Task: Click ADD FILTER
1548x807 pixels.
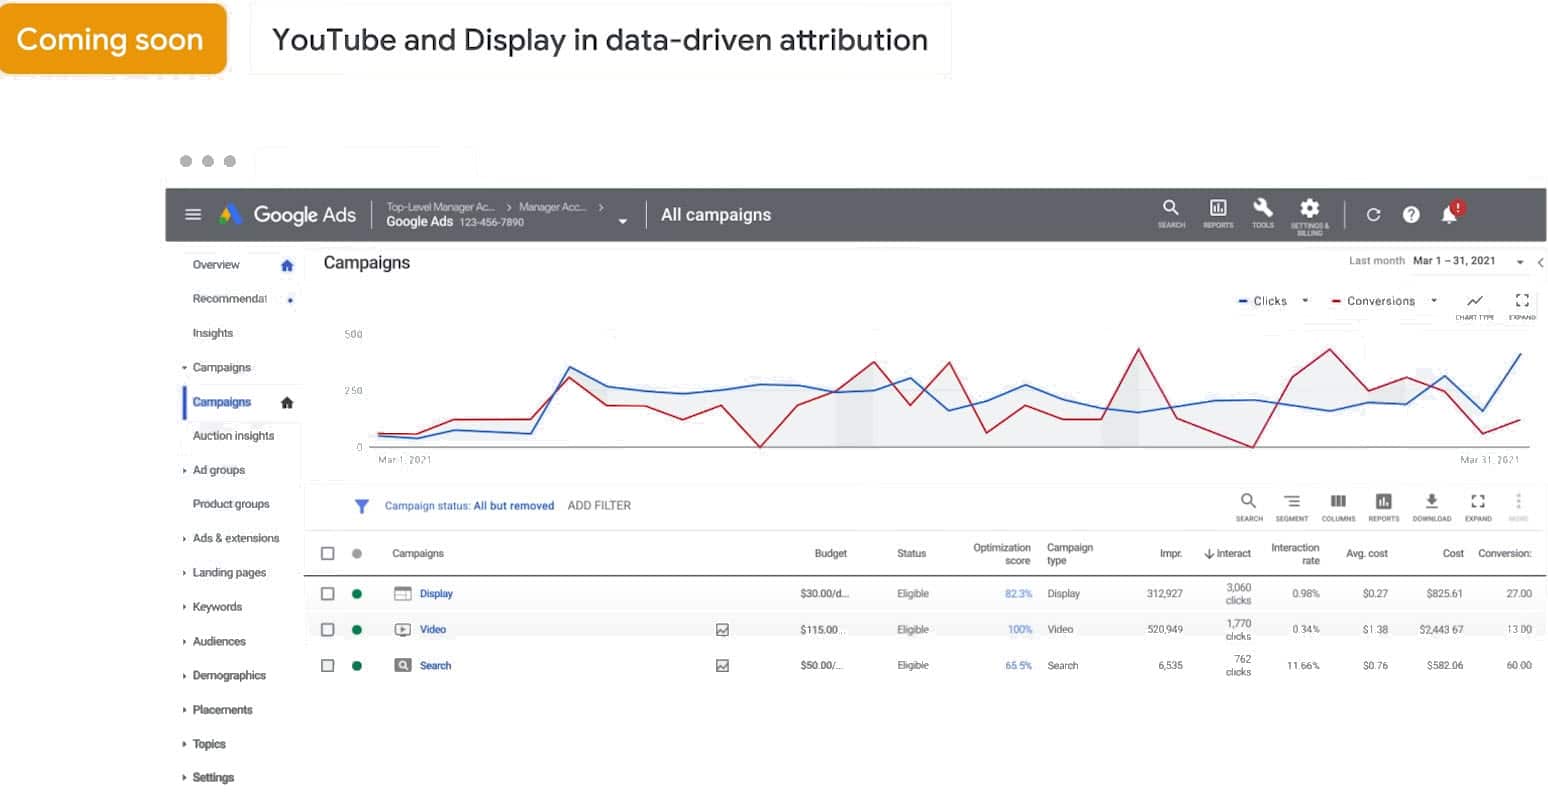Action: point(599,506)
